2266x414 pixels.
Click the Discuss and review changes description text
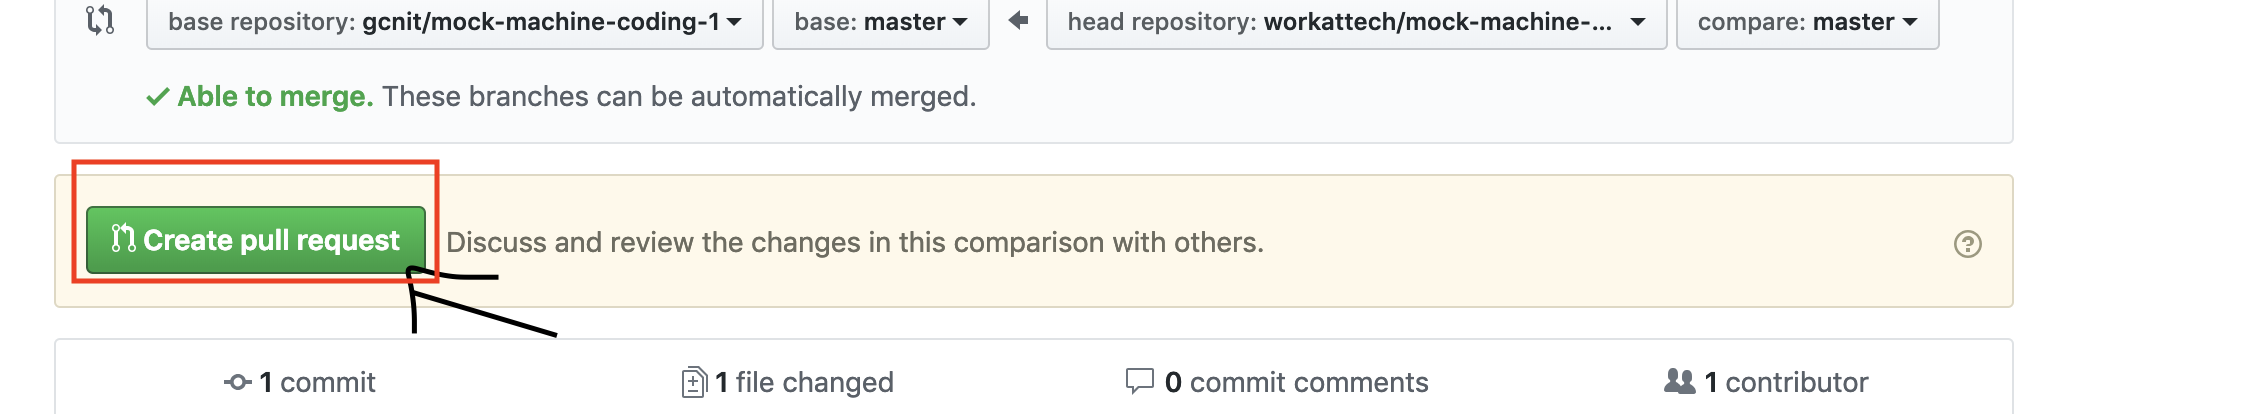coord(855,243)
